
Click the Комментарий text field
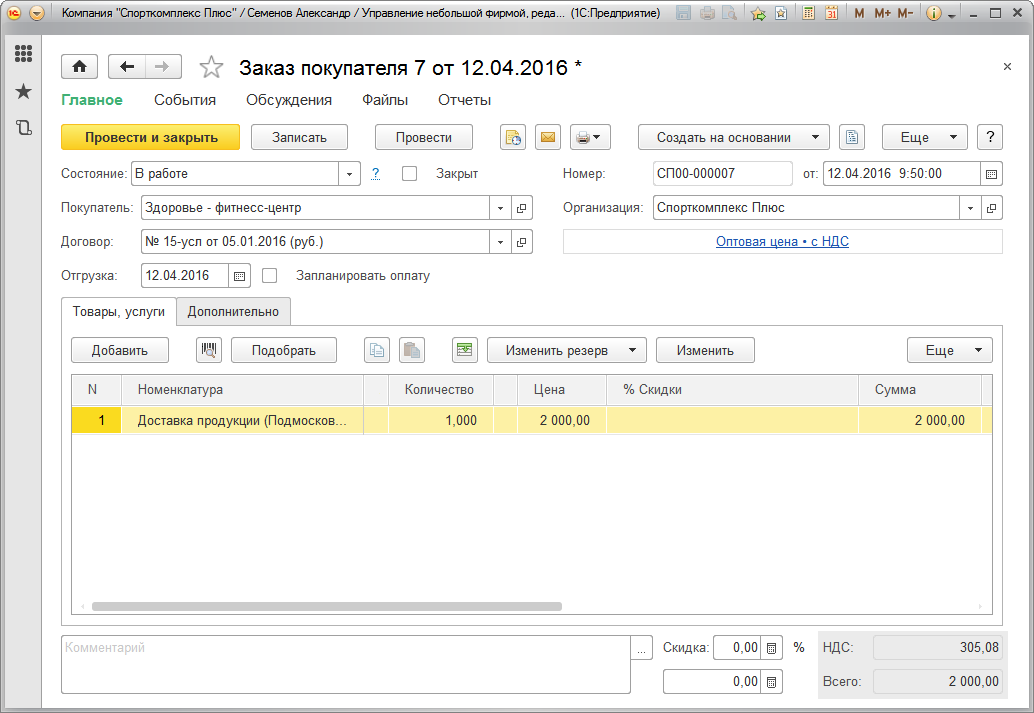345,664
